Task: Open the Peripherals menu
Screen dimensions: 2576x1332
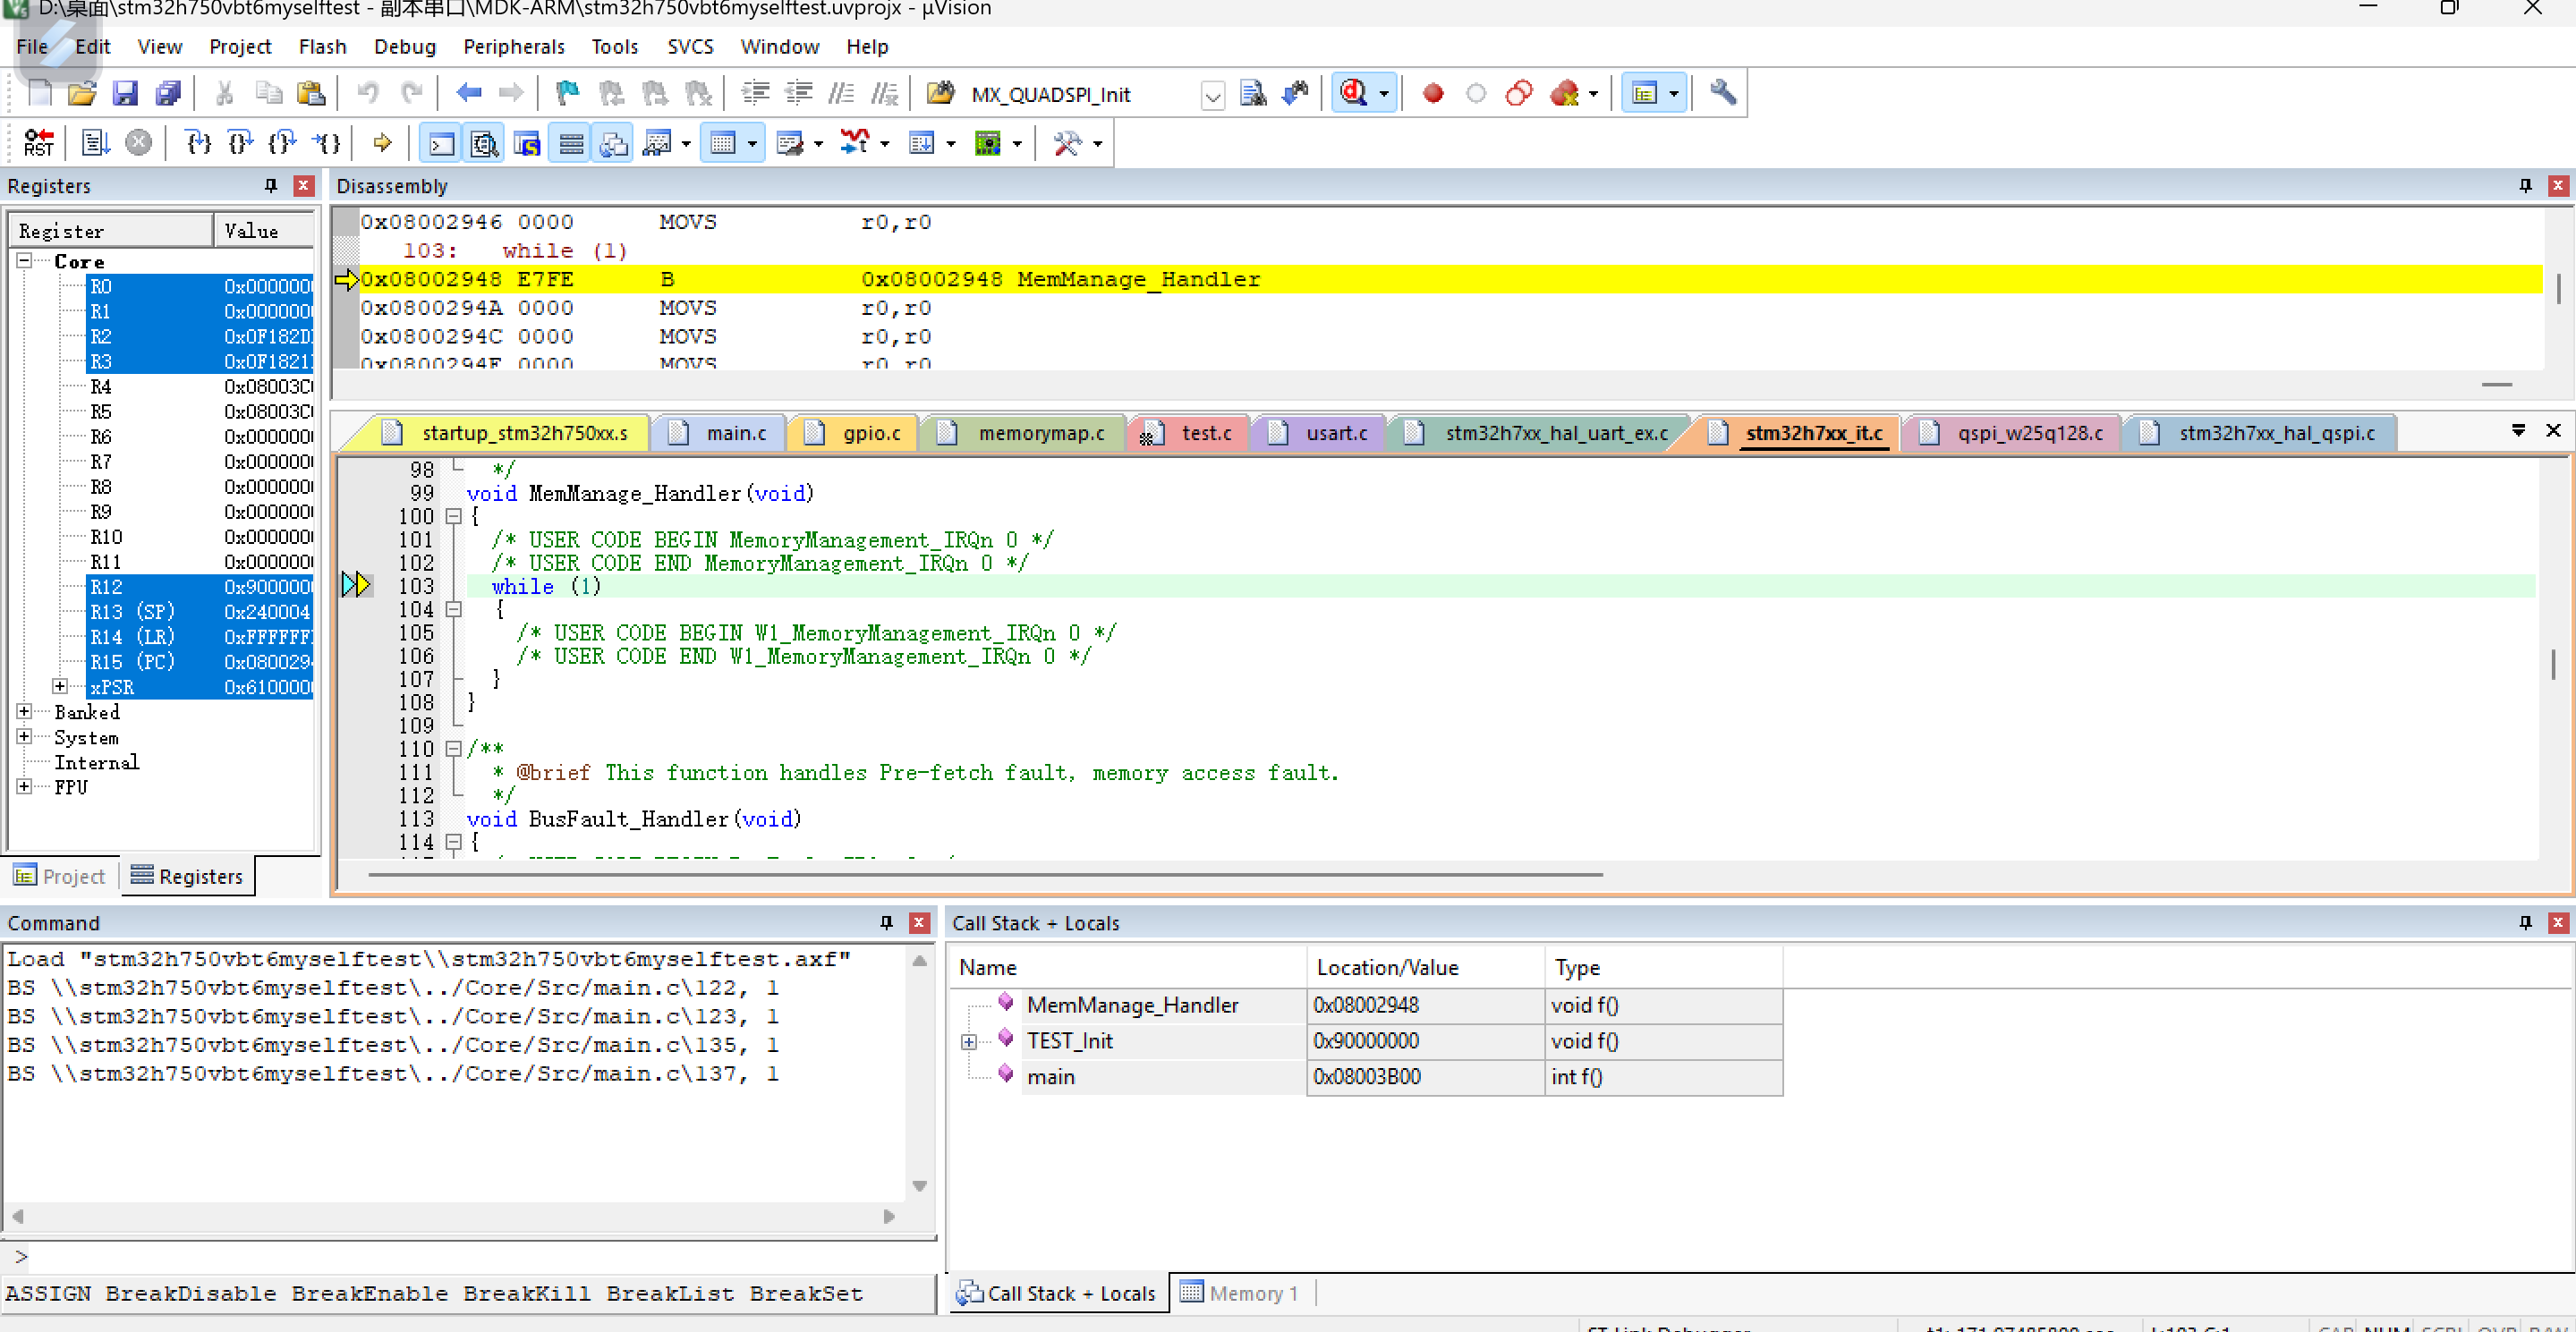Action: tap(513, 47)
